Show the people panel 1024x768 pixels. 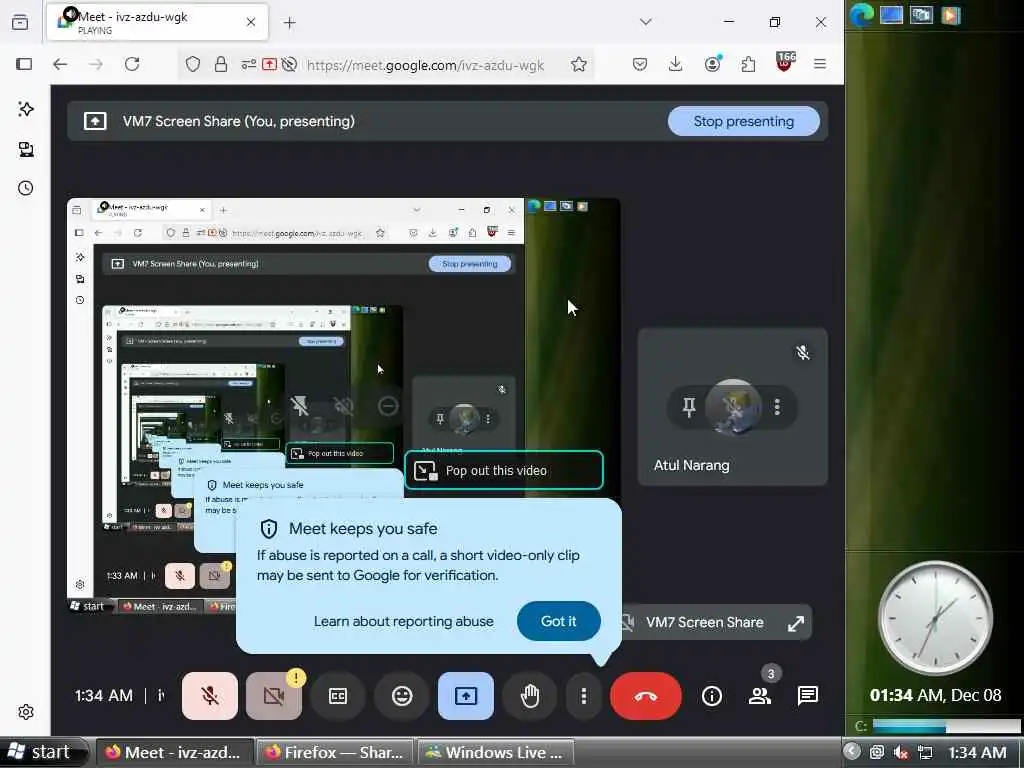pyautogui.click(x=760, y=696)
